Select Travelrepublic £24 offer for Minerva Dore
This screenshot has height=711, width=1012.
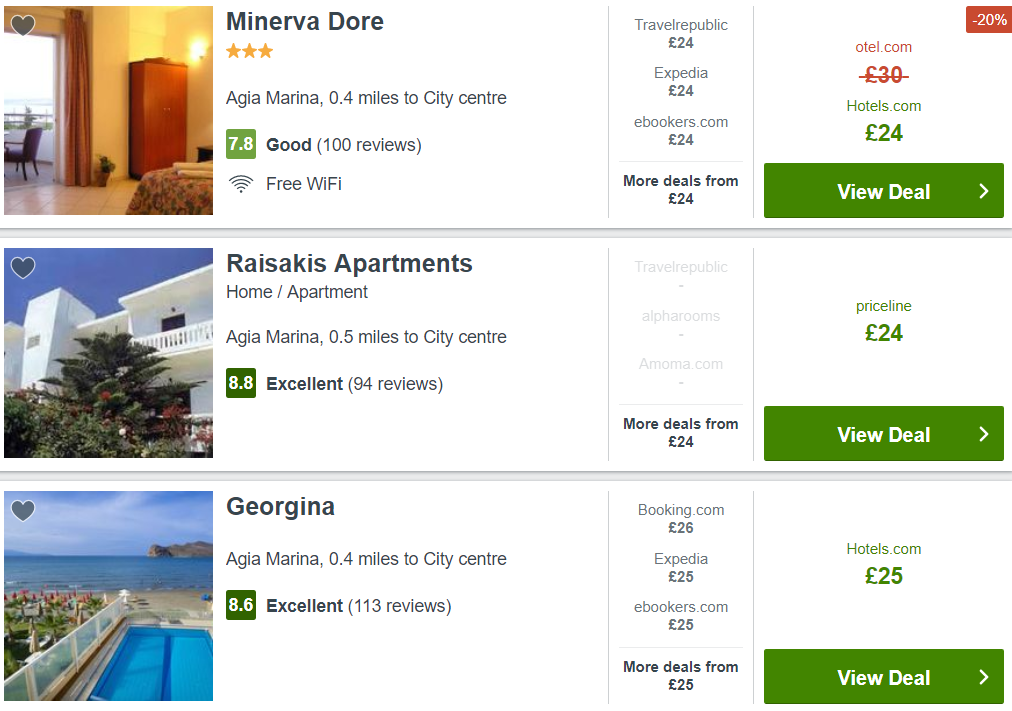tap(681, 34)
